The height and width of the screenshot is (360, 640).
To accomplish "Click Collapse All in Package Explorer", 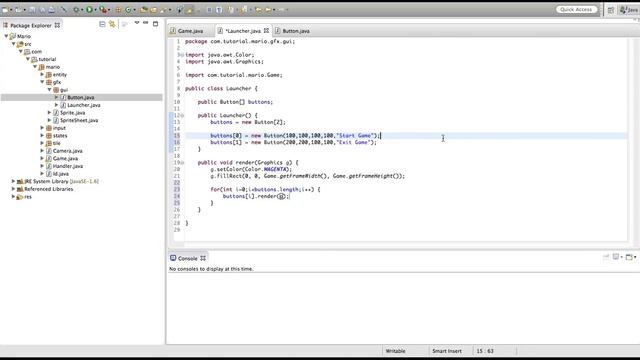I will (102, 24).
